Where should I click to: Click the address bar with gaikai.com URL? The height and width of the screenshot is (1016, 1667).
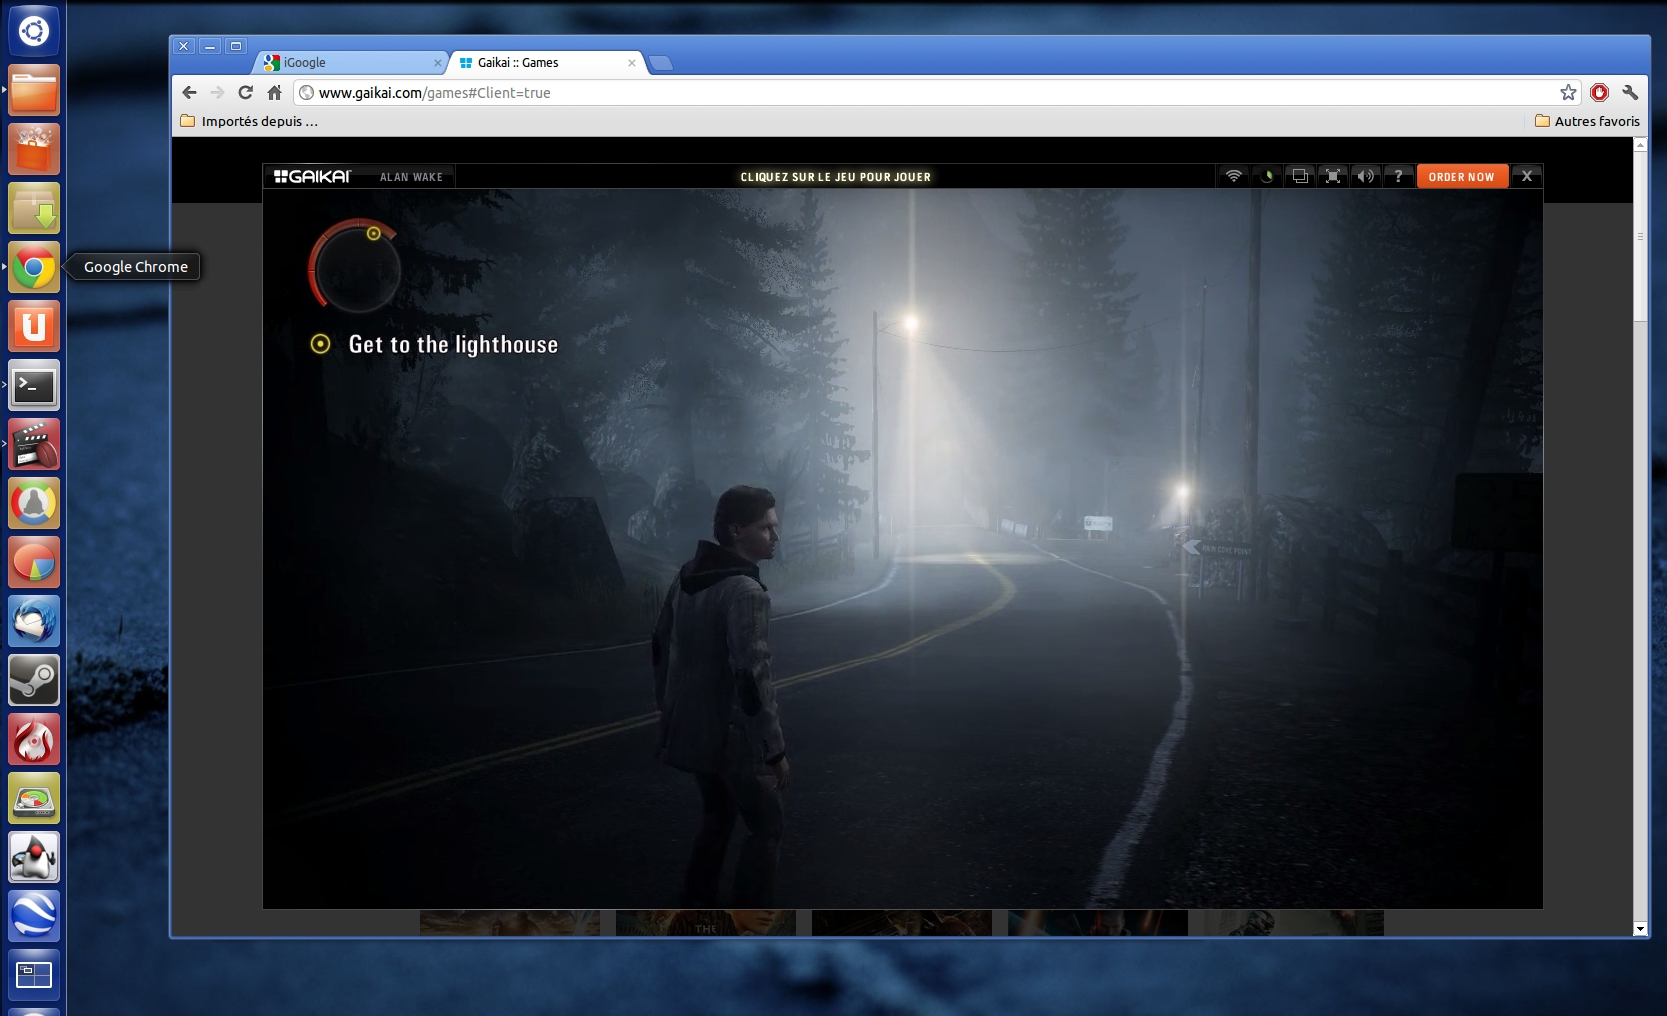click(936, 93)
